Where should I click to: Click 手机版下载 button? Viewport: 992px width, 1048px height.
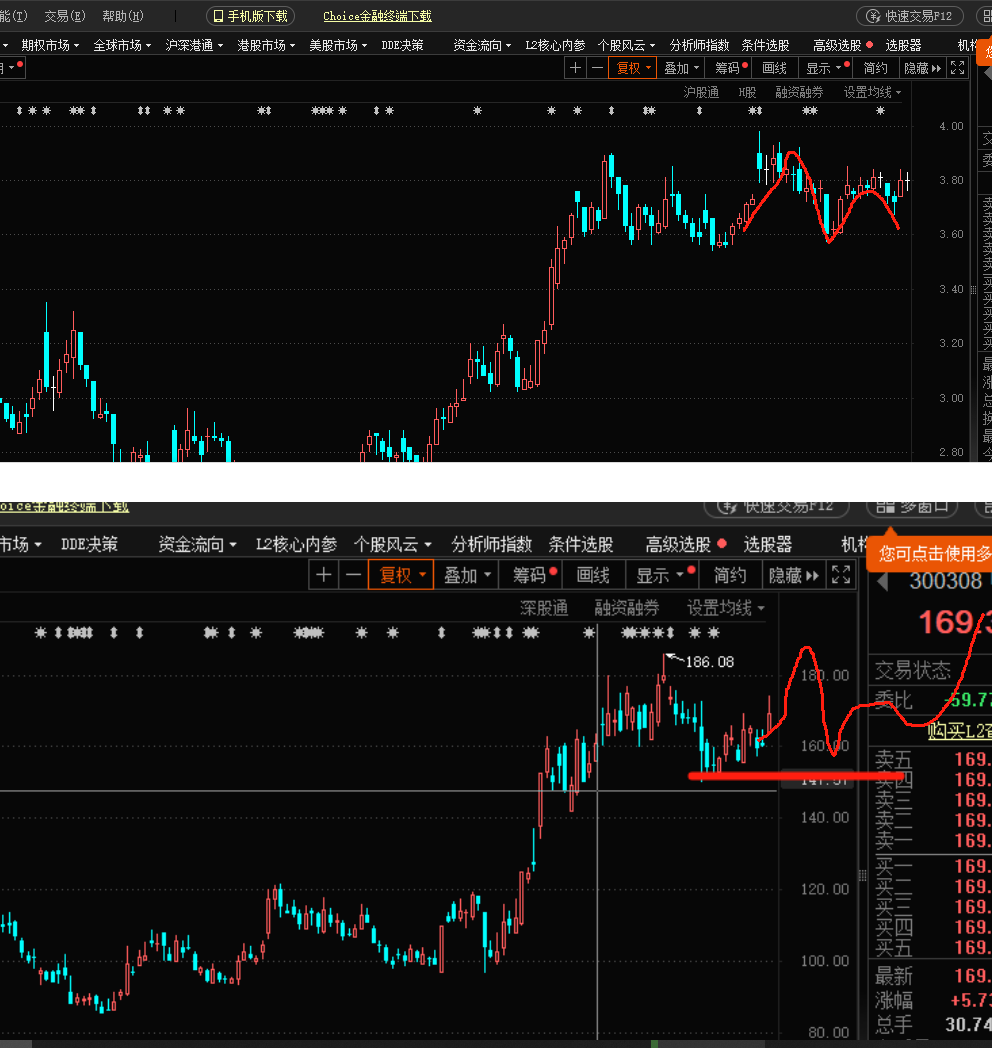click(251, 16)
